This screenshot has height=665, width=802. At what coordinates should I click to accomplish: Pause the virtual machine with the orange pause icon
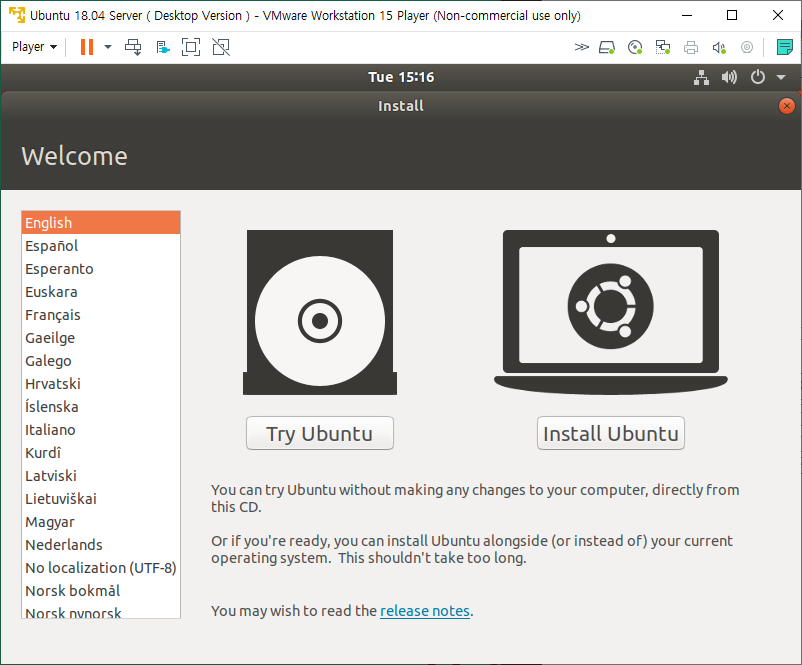click(x=87, y=47)
